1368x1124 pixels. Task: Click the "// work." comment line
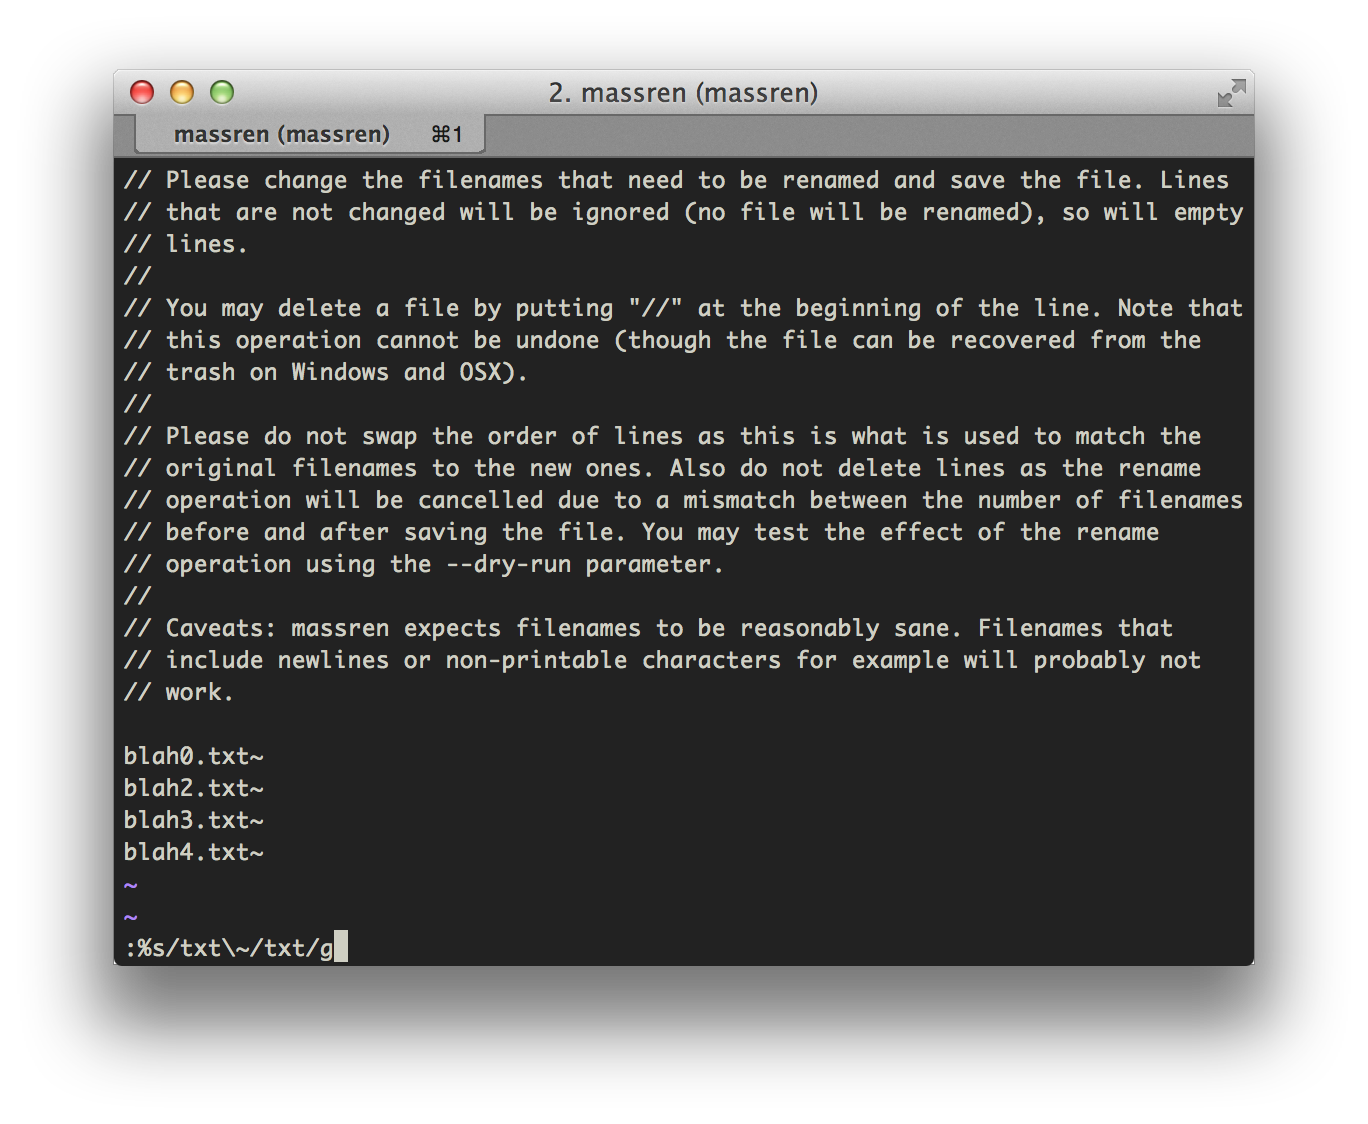pos(178,692)
